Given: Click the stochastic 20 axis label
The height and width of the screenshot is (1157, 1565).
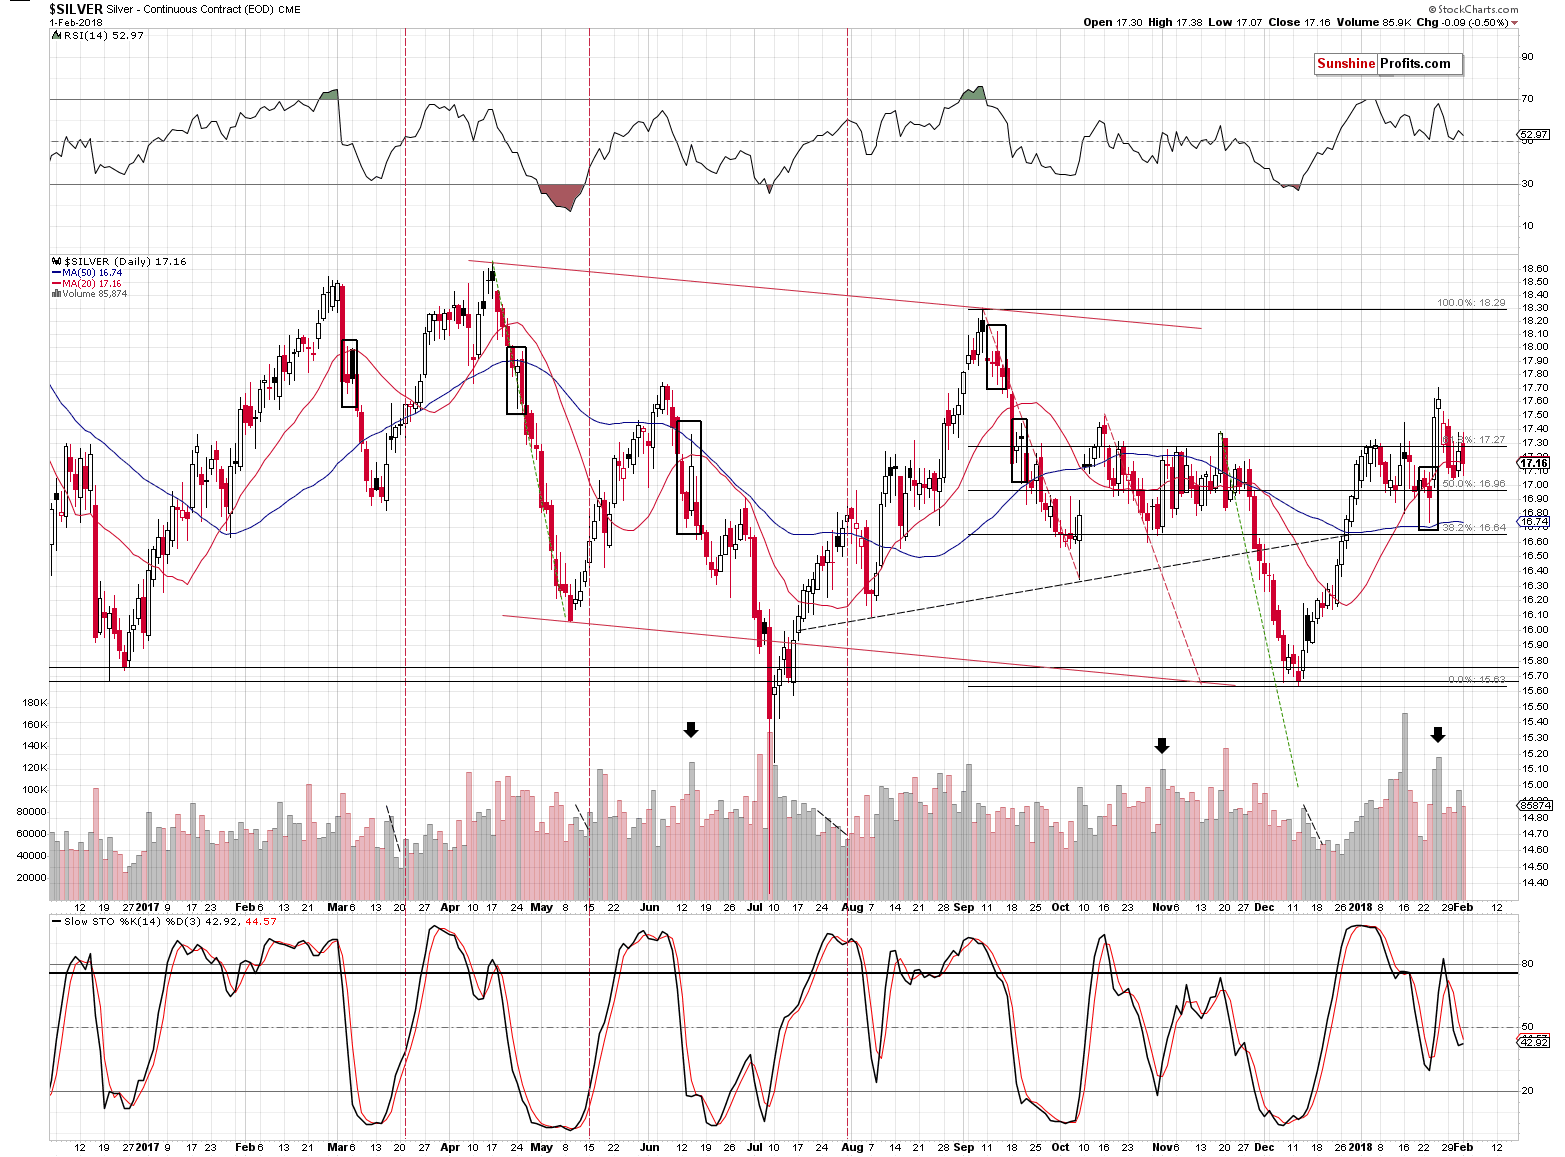Looking at the screenshot, I should point(1527,1091).
